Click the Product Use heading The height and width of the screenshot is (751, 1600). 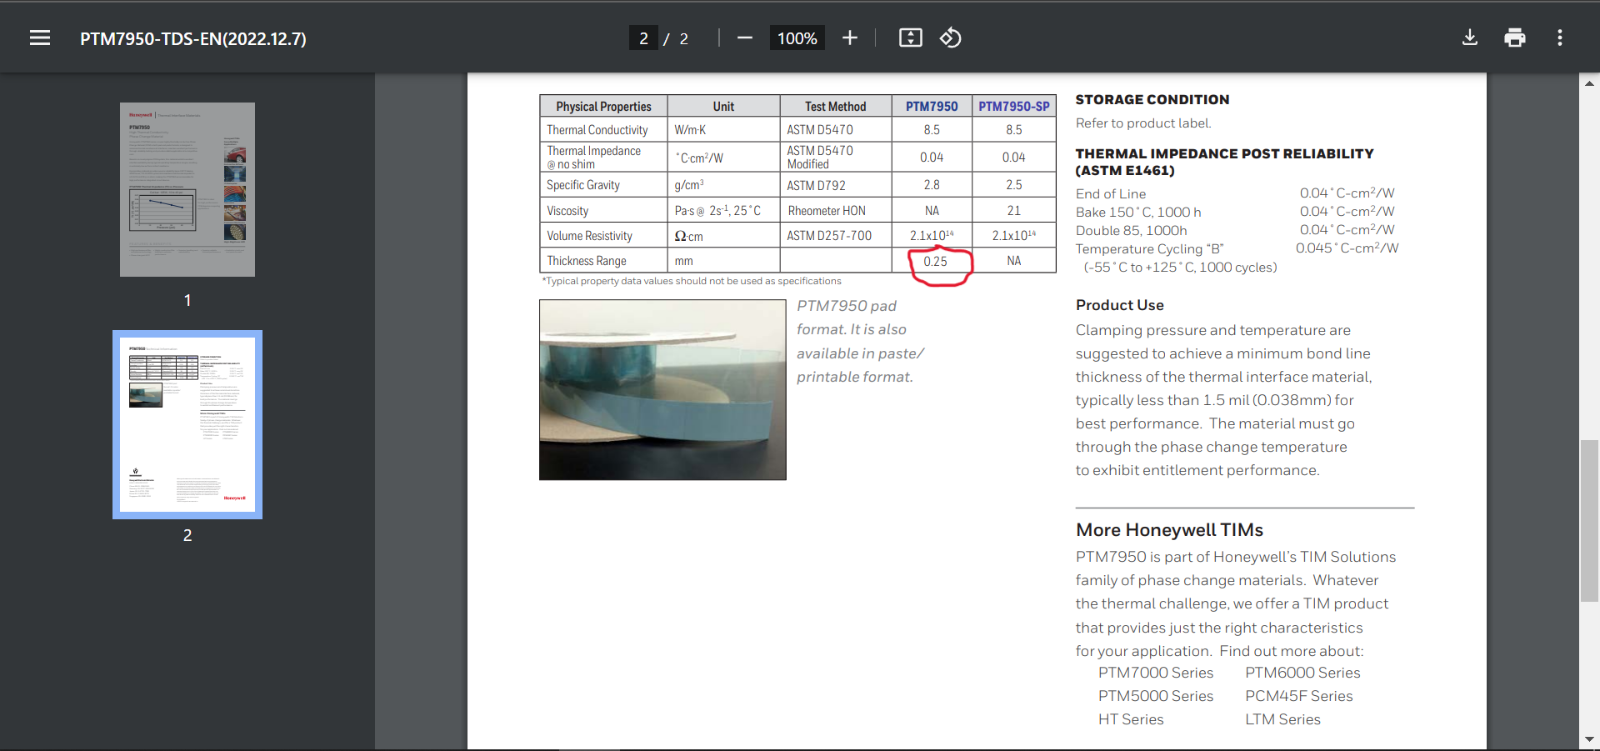(1120, 305)
